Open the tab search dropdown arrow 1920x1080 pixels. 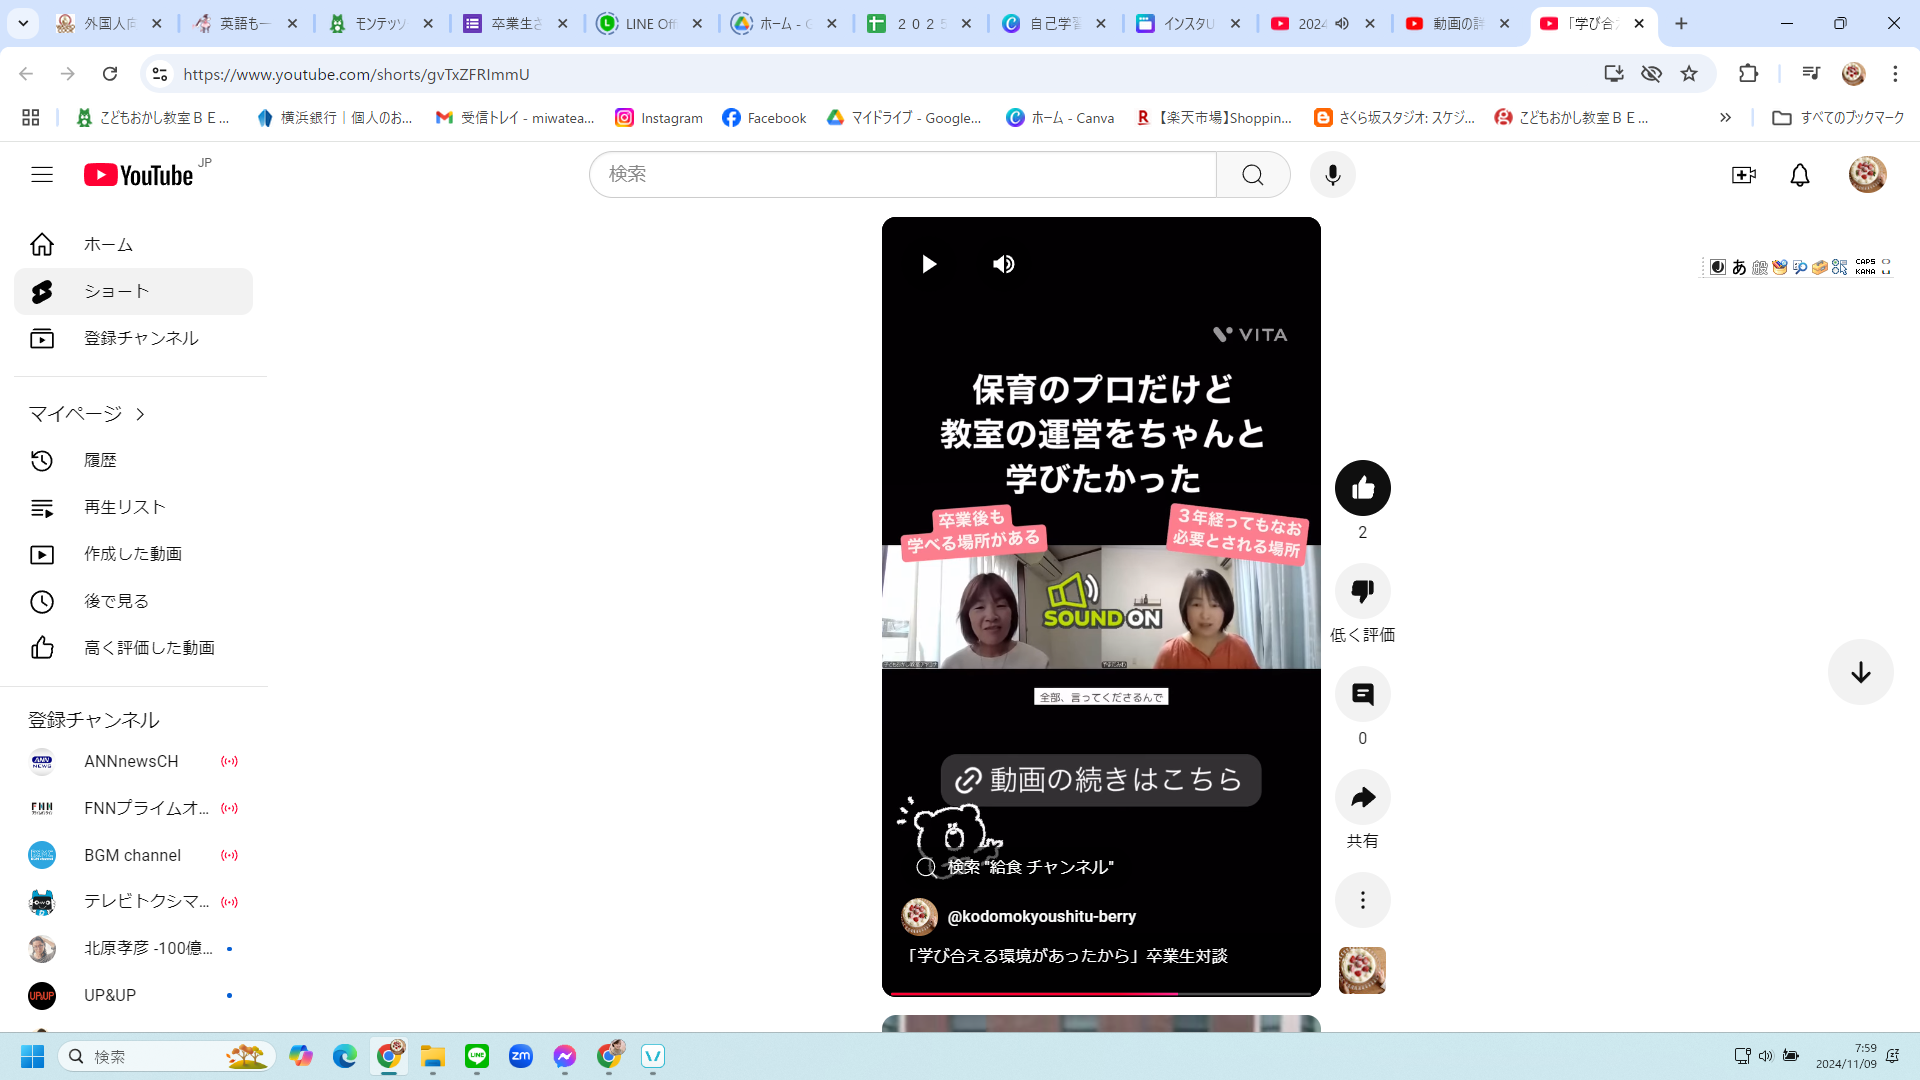tap(23, 23)
